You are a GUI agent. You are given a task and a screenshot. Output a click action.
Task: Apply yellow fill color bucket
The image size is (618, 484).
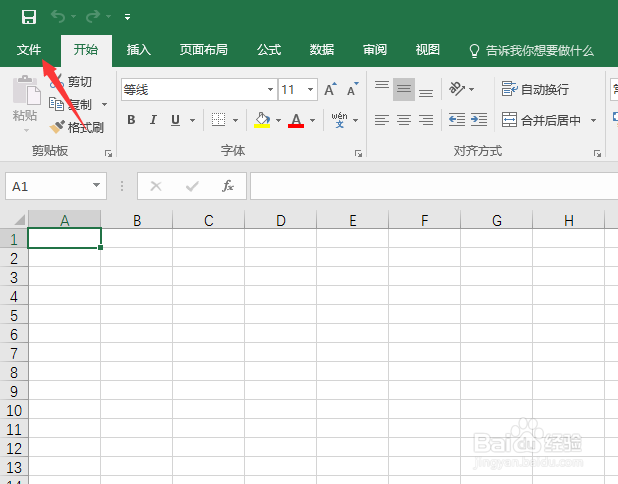(262, 120)
